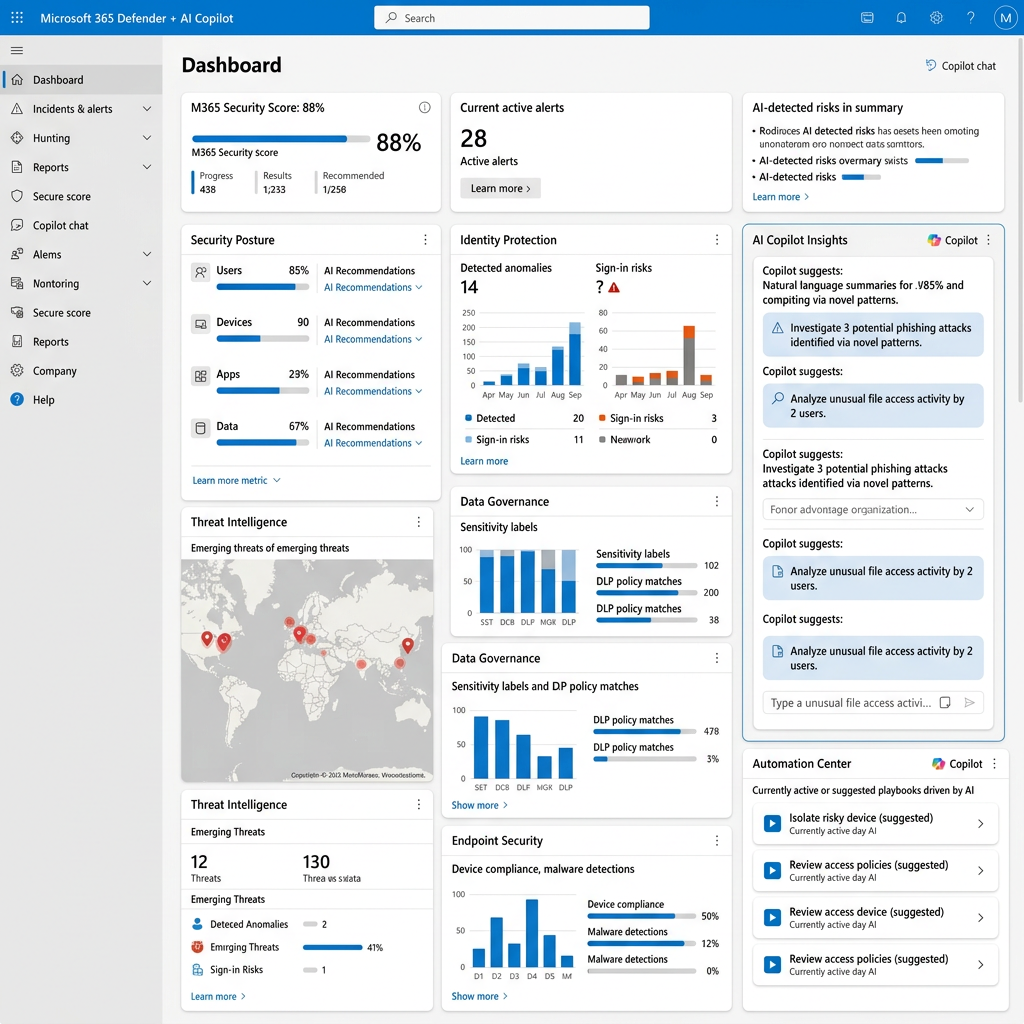The image size is (1024, 1024).
Task: Go to Dashboard in sidebar
Action: (81, 80)
